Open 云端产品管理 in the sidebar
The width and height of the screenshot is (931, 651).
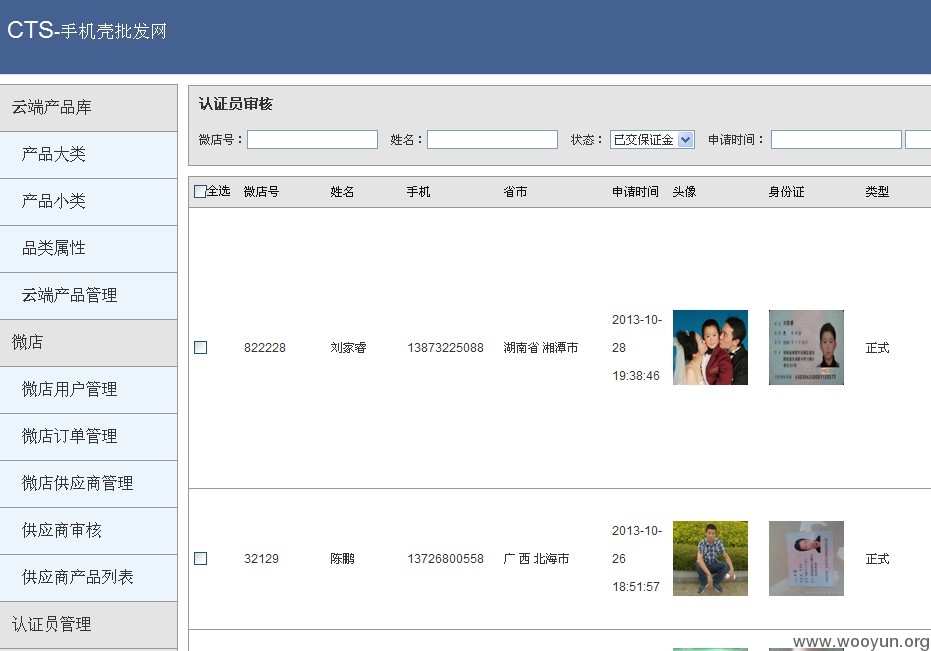88,295
